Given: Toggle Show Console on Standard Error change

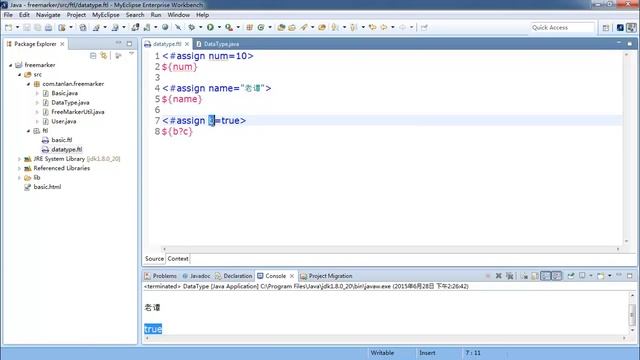Looking at the screenshot, I should click(x=557, y=276).
